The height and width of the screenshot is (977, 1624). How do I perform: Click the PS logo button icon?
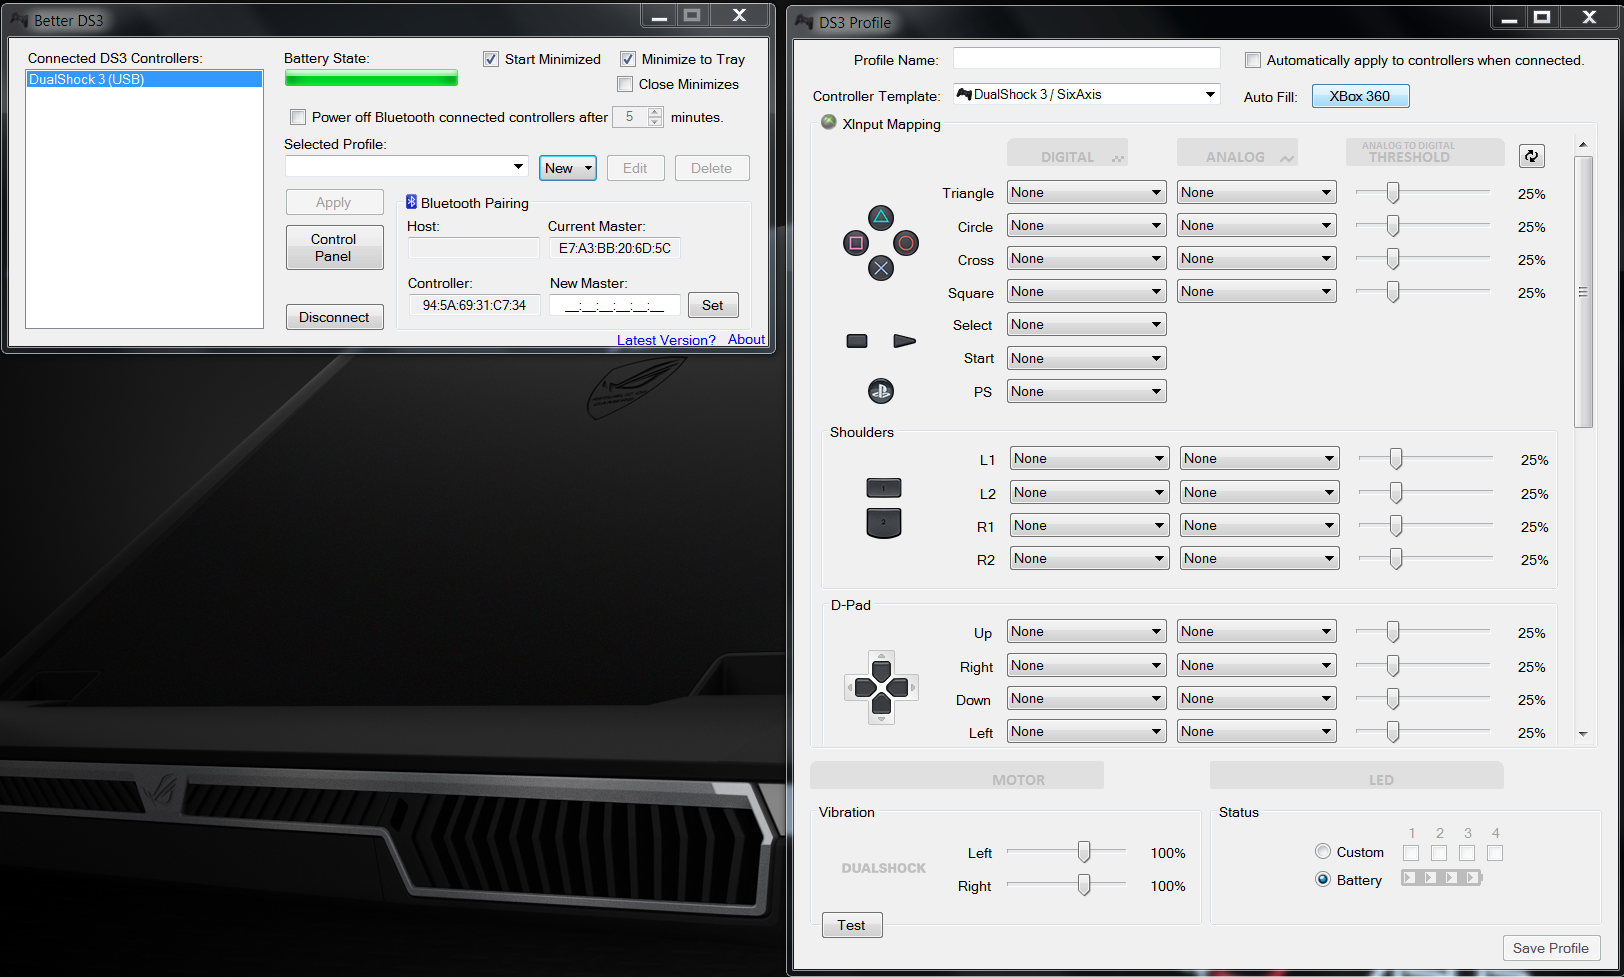881,391
